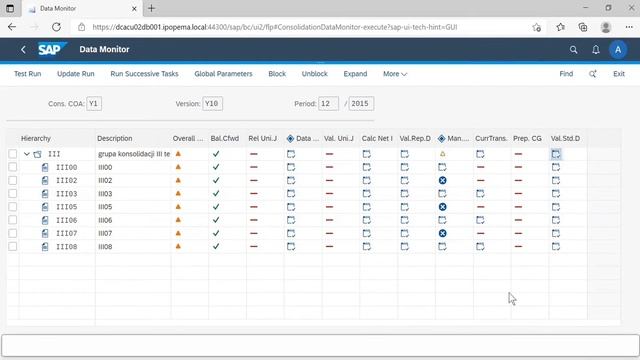The width and height of the screenshot is (640, 360).
Task: Click CurrTrans. status for III03
Action: pos(480,193)
